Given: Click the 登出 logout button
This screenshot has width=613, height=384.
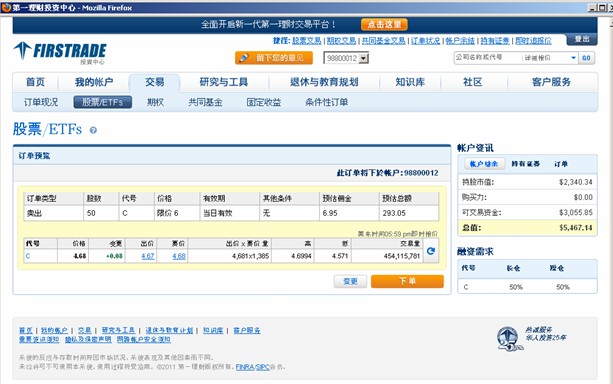Looking at the screenshot, I should (582, 39).
